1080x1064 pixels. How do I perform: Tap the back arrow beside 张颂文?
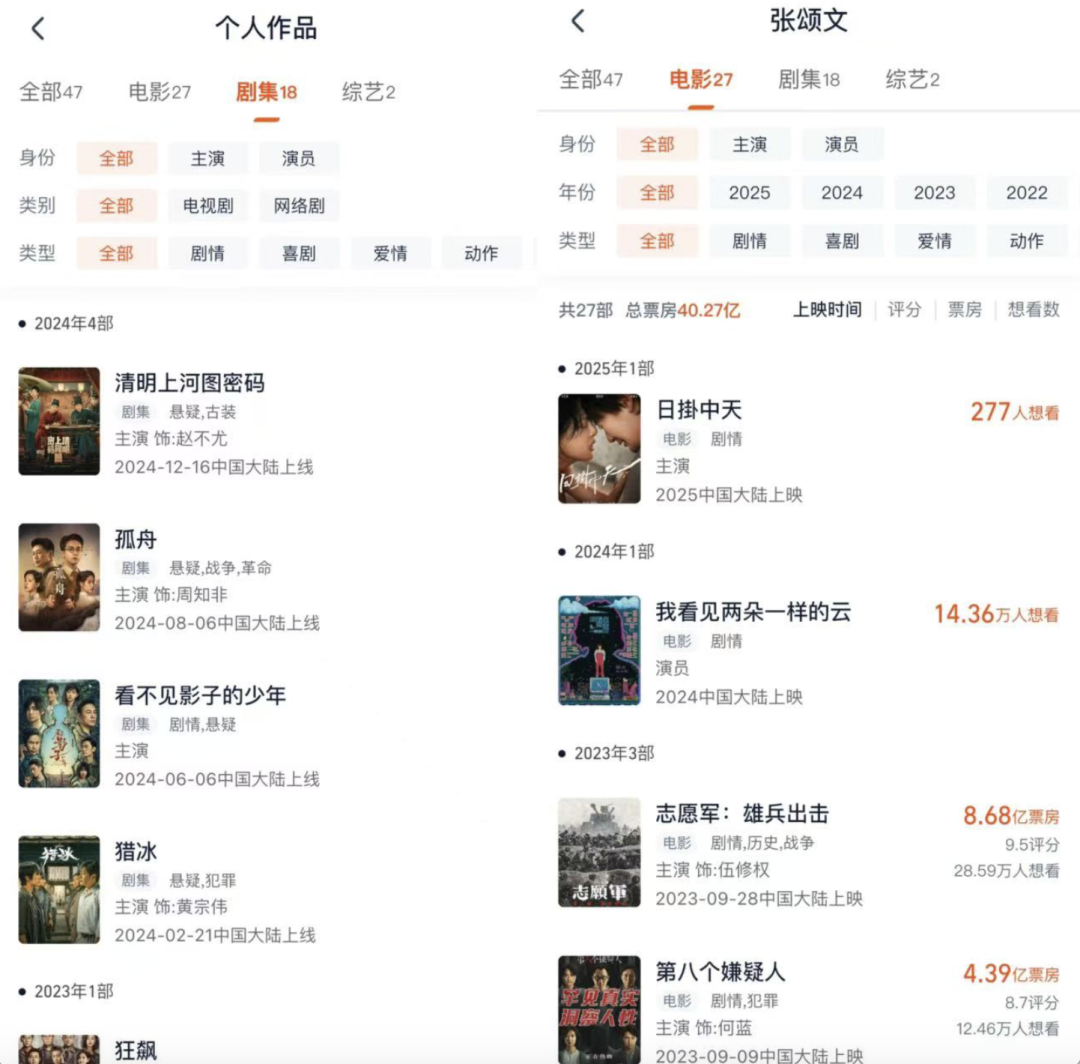(x=578, y=21)
